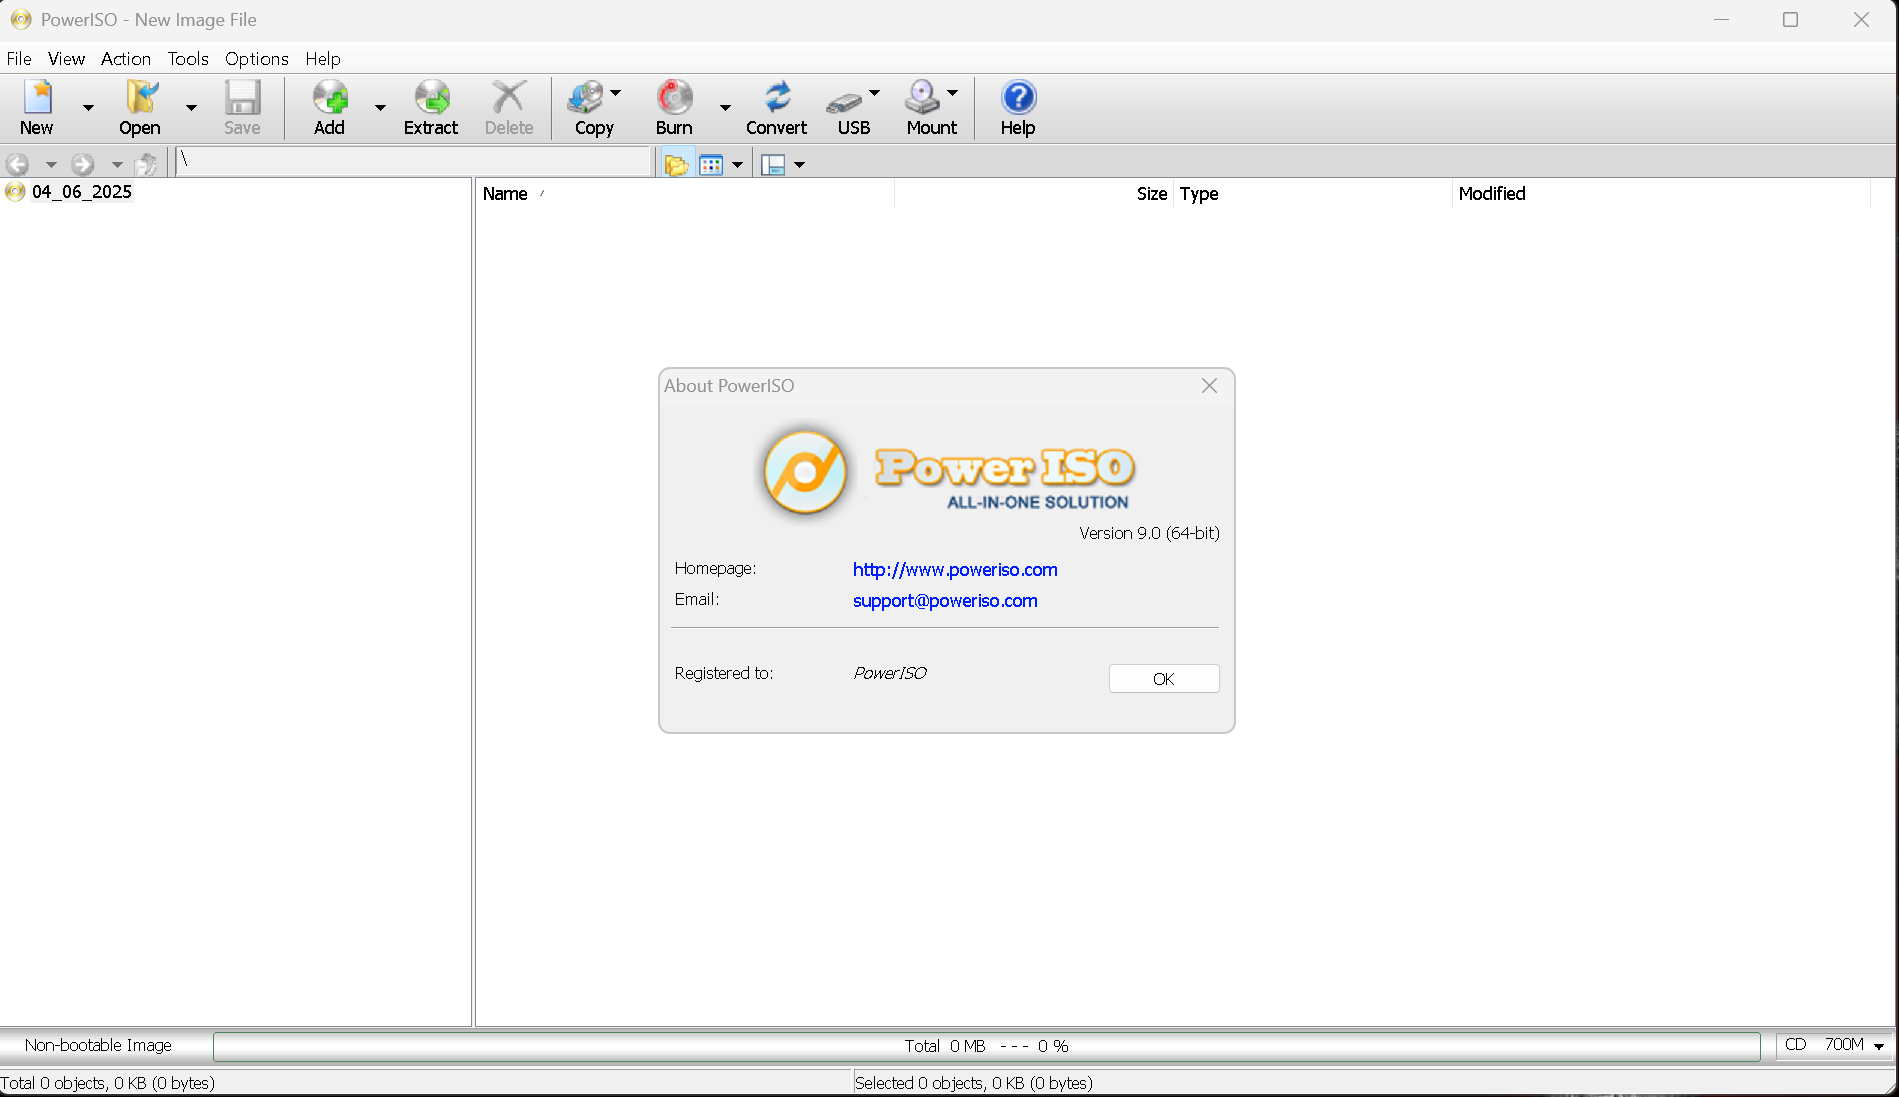Viewport: 1899px width, 1097px height.
Task: Sort file list by Modified column
Action: [x=1661, y=194]
